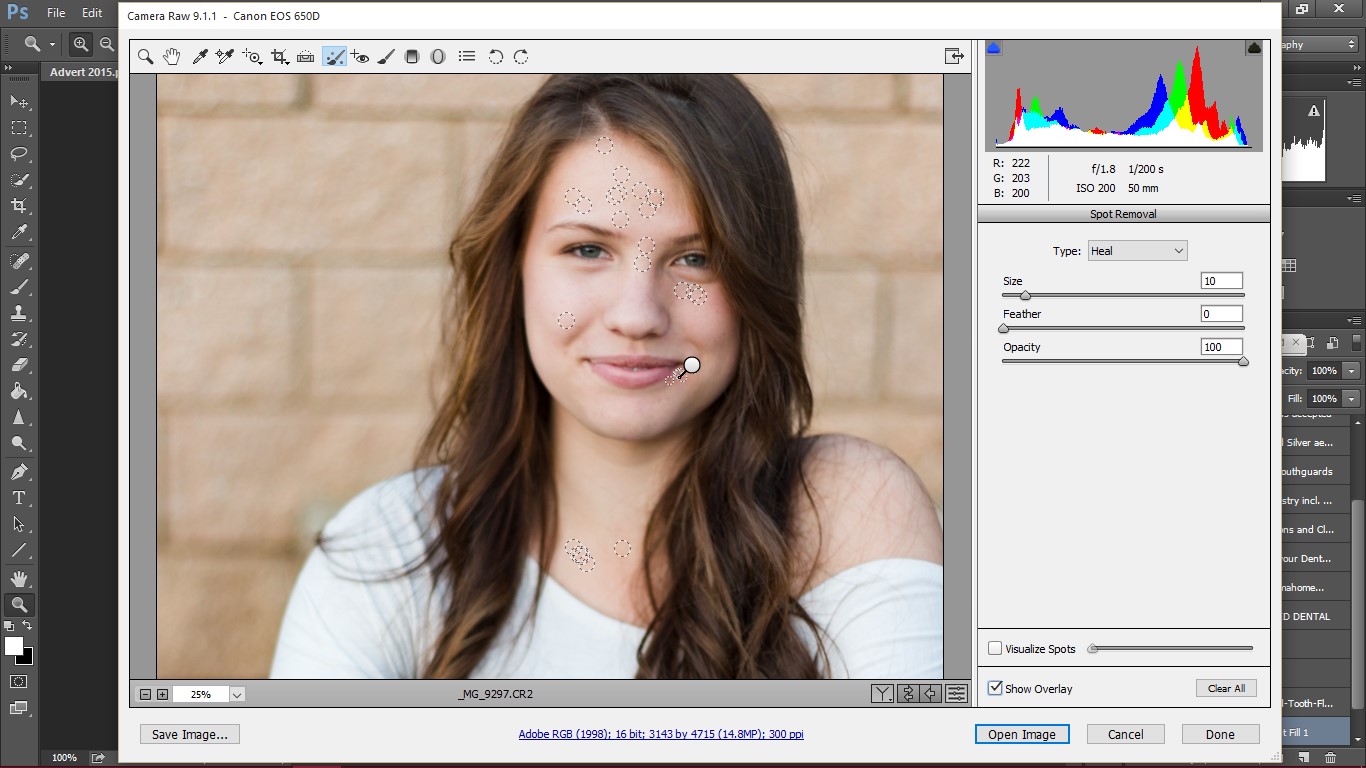Viewport: 1366px width, 768px height.
Task: Click the Done button
Action: pyautogui.click(x=1220, y=734)
